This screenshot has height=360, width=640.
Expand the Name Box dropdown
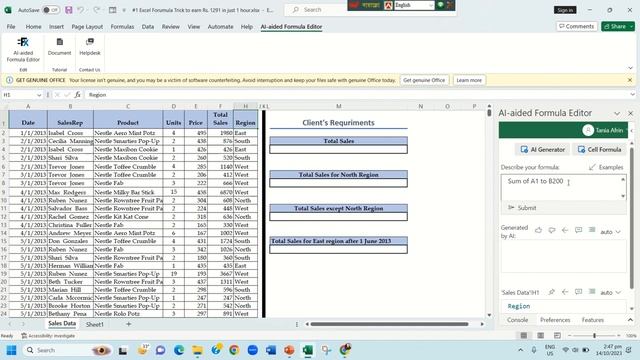point(39,95)
